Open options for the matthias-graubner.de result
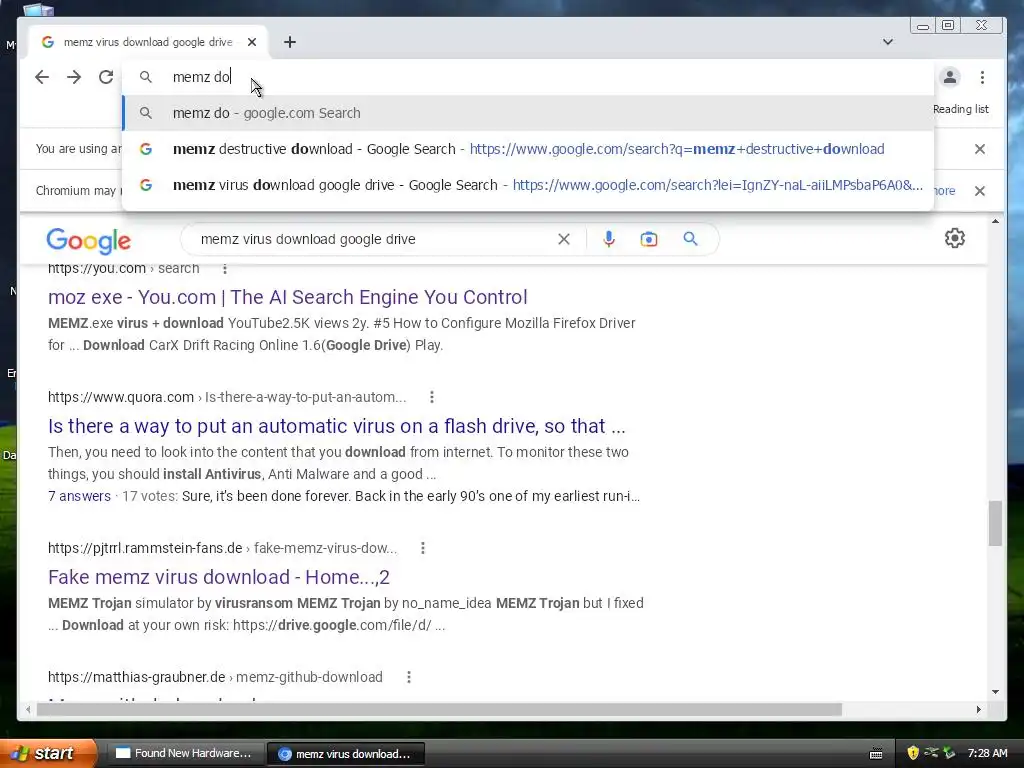The width and height of the screenshot is (1024, 768). click(409, 677)
